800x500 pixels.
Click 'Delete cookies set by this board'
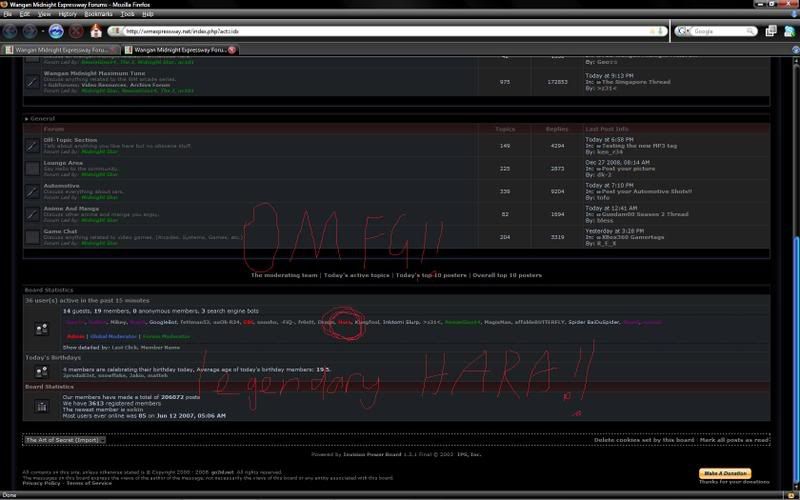pos(644,440)
